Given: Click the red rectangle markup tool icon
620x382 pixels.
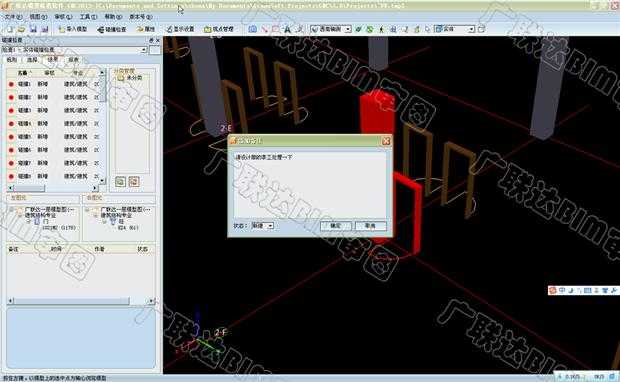Looking at the screenshot, I should (x=276, y=29).
